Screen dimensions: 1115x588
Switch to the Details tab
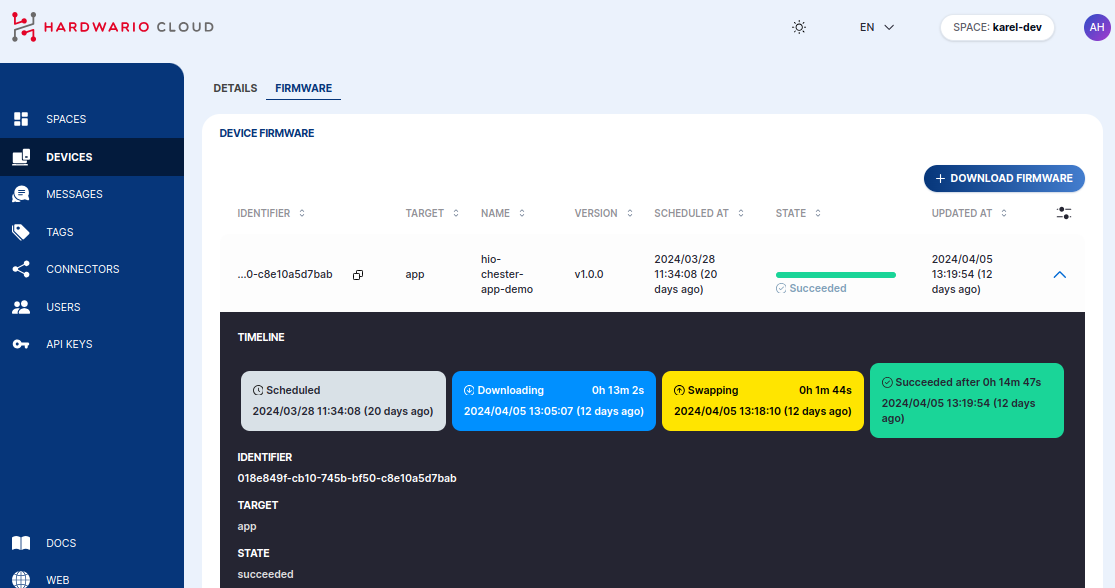[235, 88]
